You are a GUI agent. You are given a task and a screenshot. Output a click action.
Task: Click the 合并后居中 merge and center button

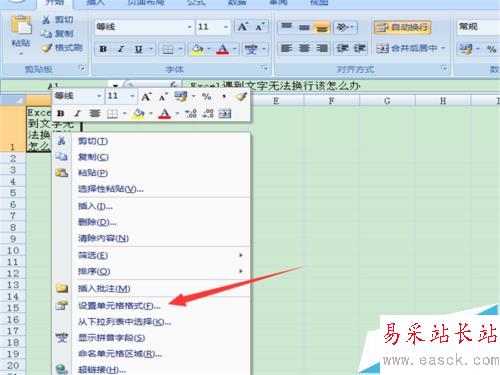tap(407, 49)
